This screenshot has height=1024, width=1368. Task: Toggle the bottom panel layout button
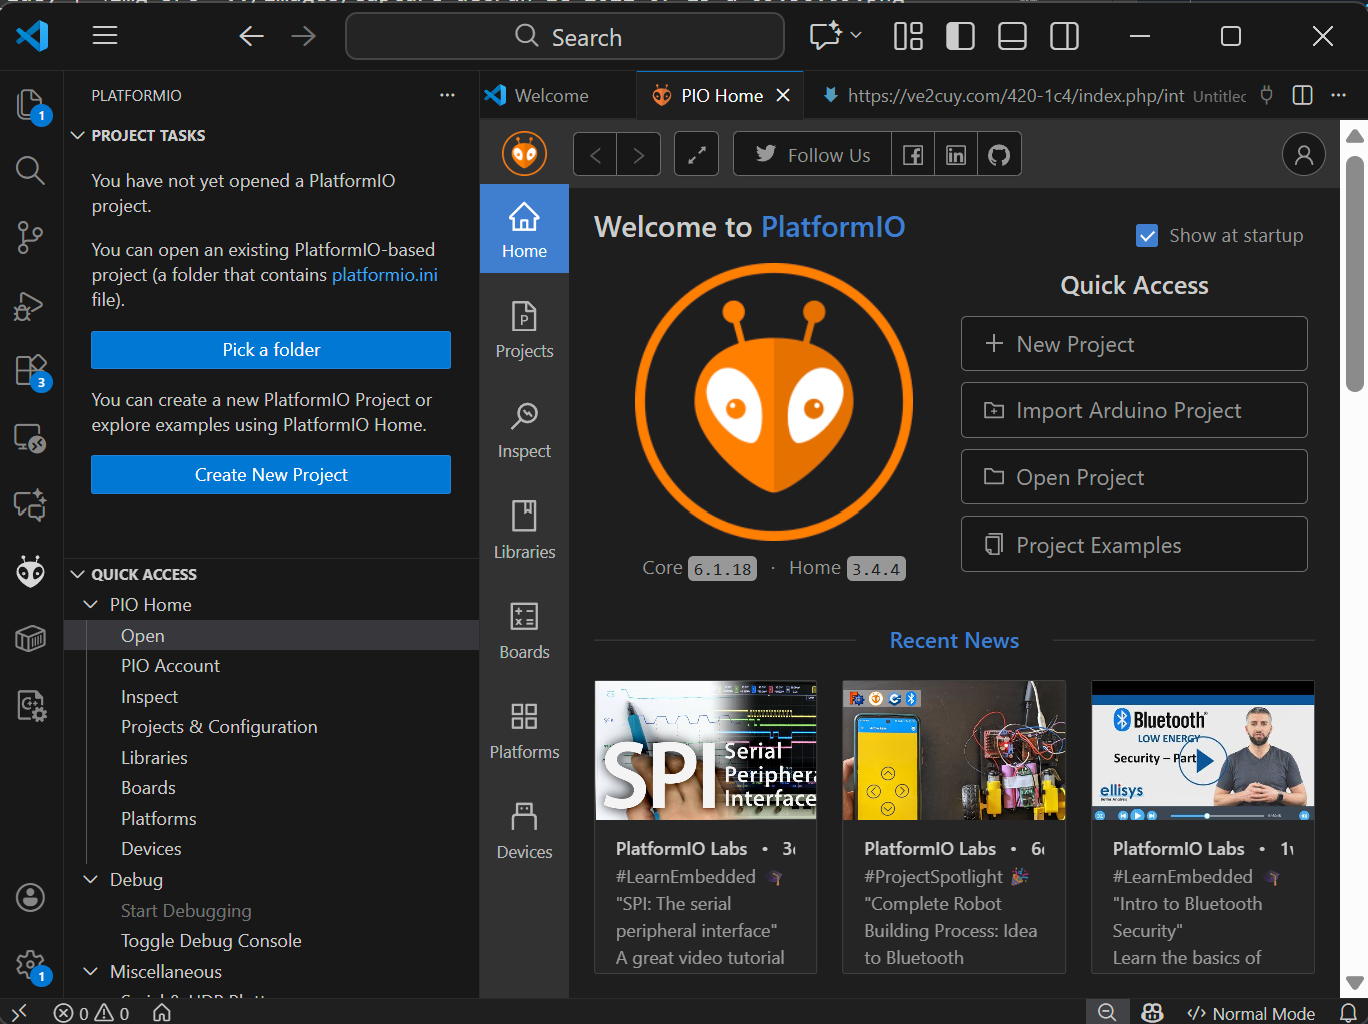1012,37
